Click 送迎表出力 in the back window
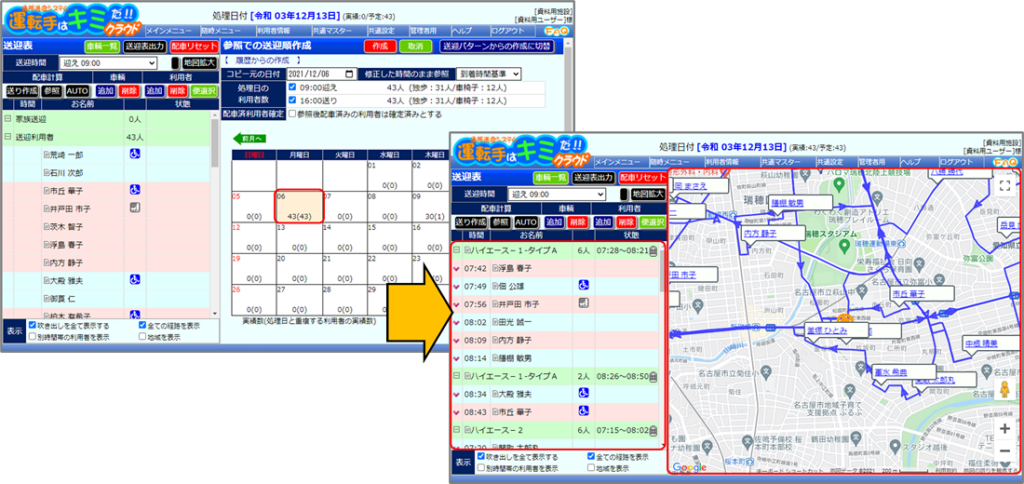This screenshot has height=484, width=1024. click(x=144, y=46)
